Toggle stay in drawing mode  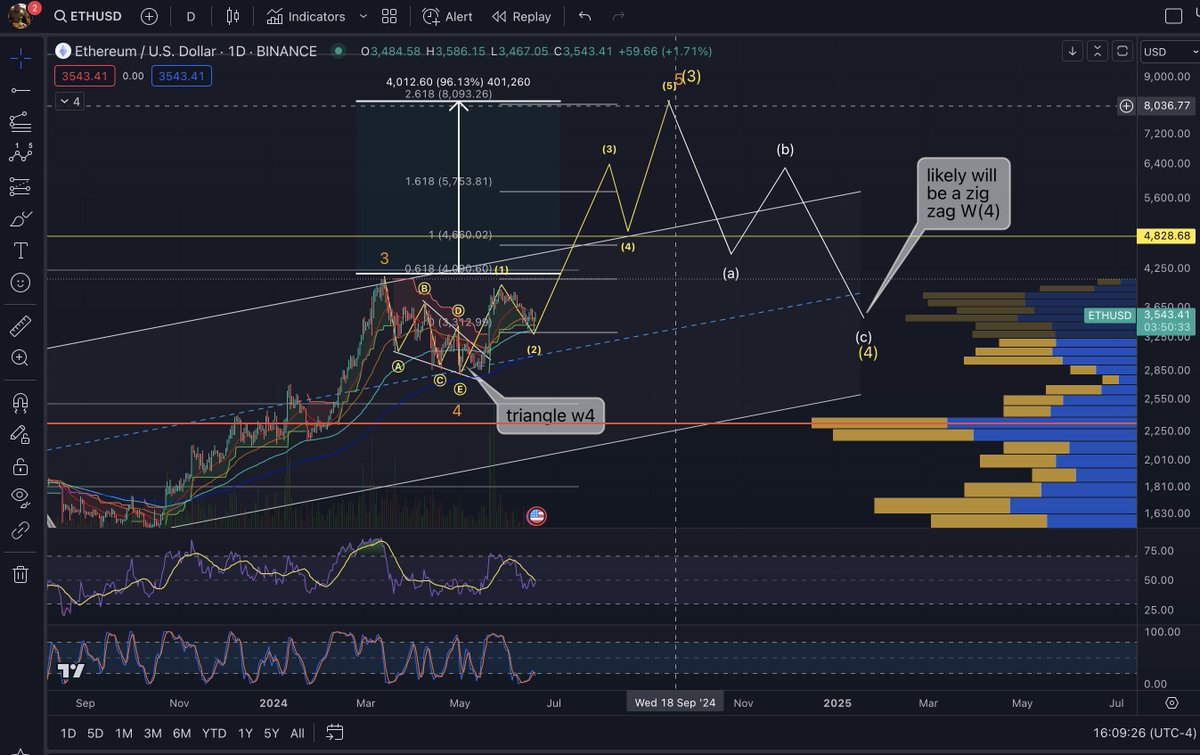tap(20, 434)
